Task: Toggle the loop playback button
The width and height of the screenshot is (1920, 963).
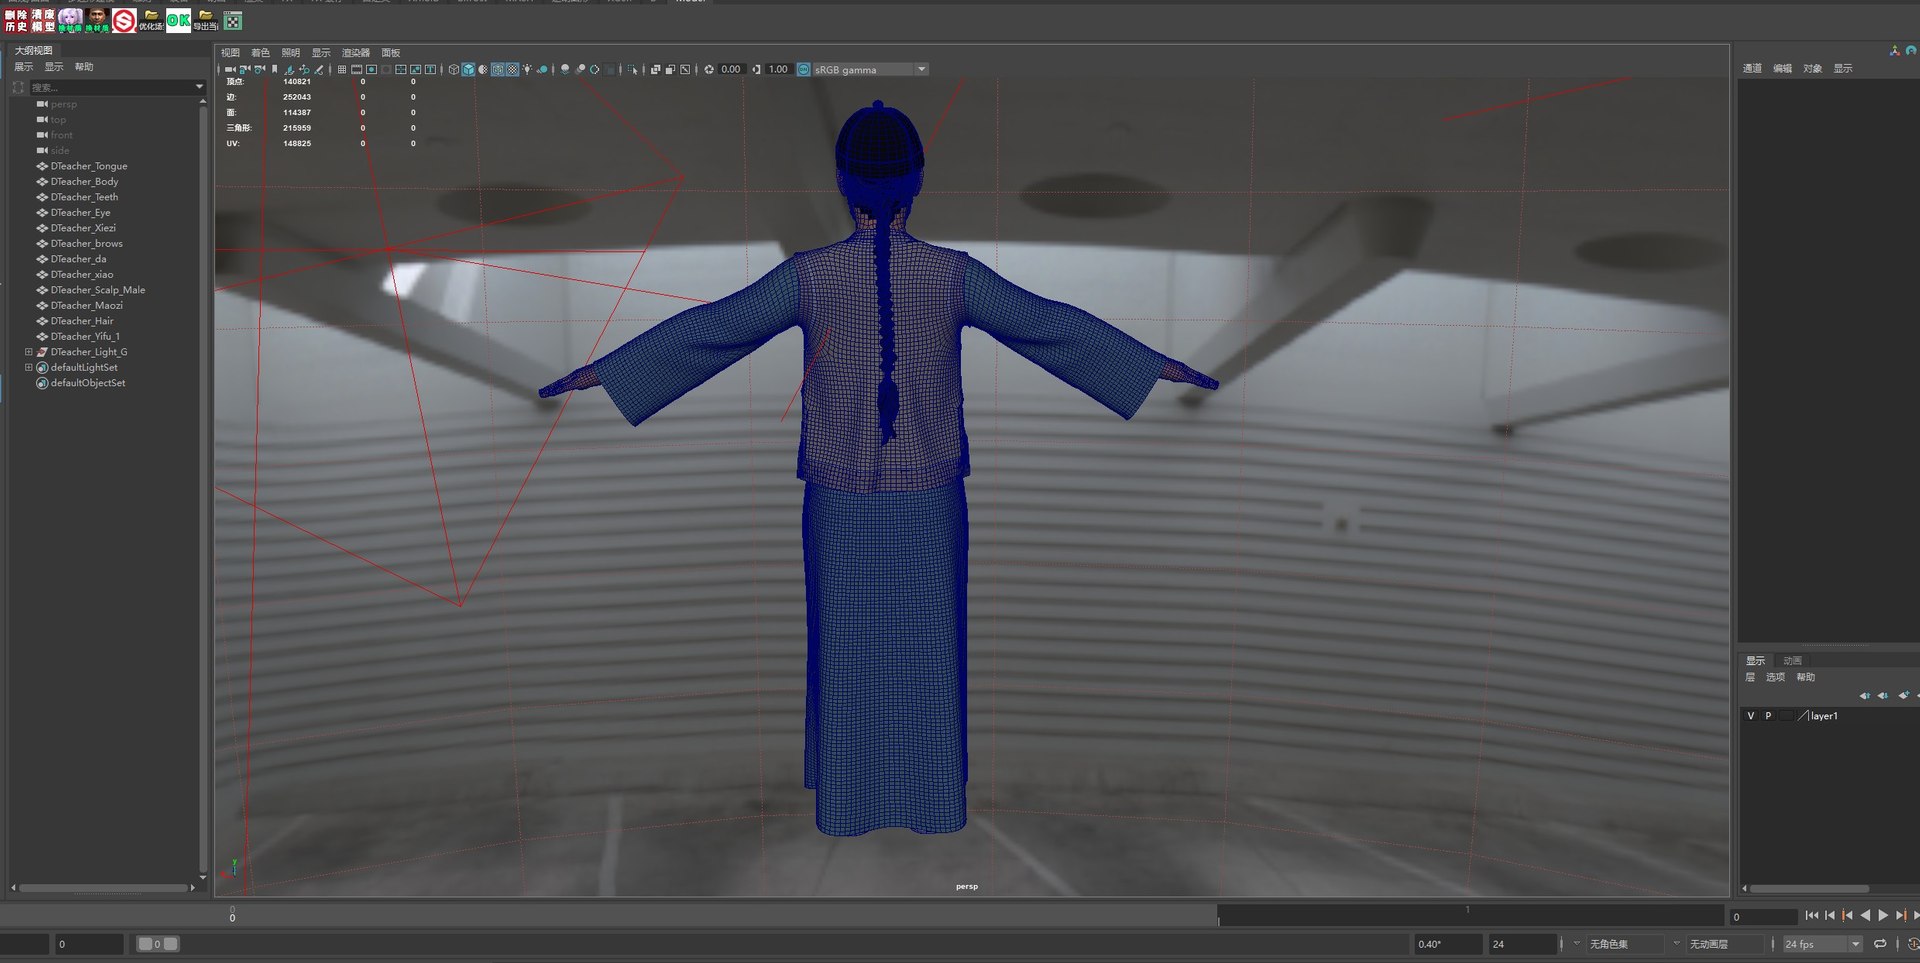Action: point(1880,944)
